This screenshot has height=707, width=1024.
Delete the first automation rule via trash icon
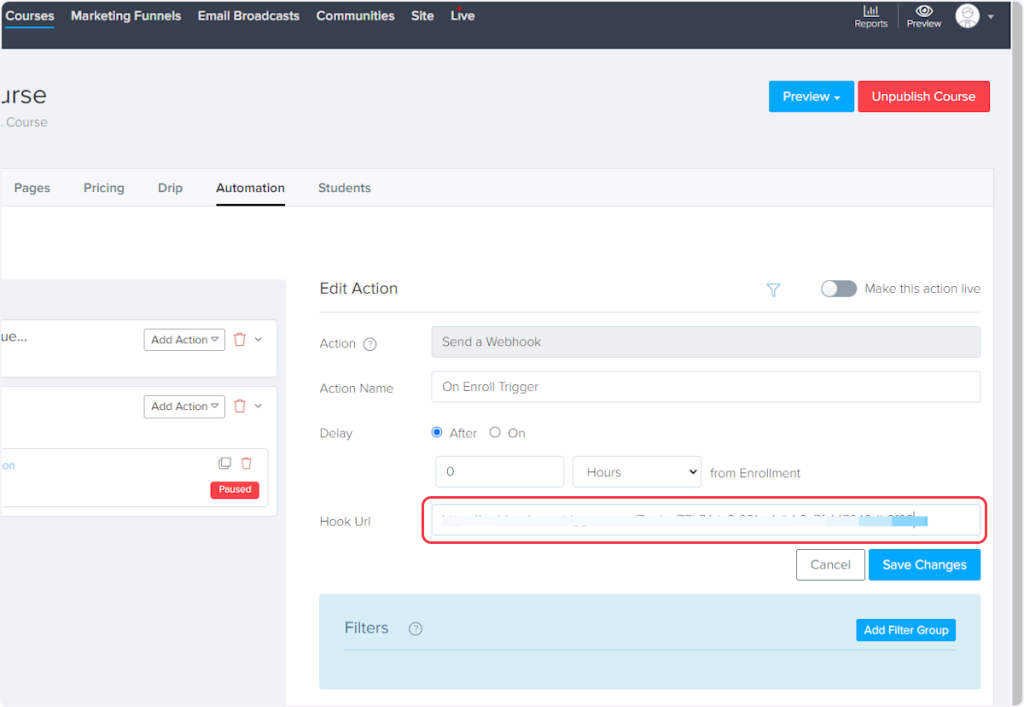click(x=240, y=340)
